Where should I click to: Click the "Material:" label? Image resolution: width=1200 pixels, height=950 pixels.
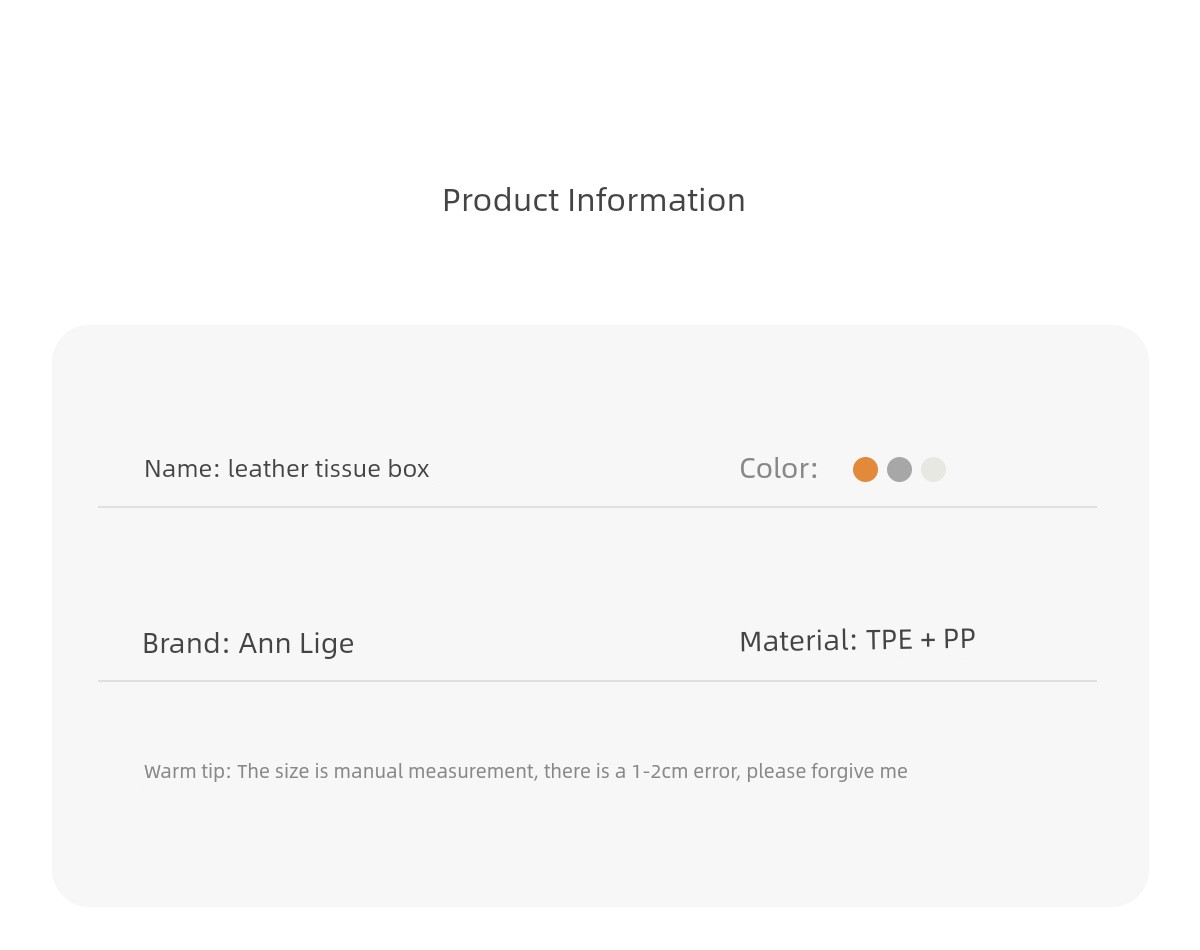point(798,641)
